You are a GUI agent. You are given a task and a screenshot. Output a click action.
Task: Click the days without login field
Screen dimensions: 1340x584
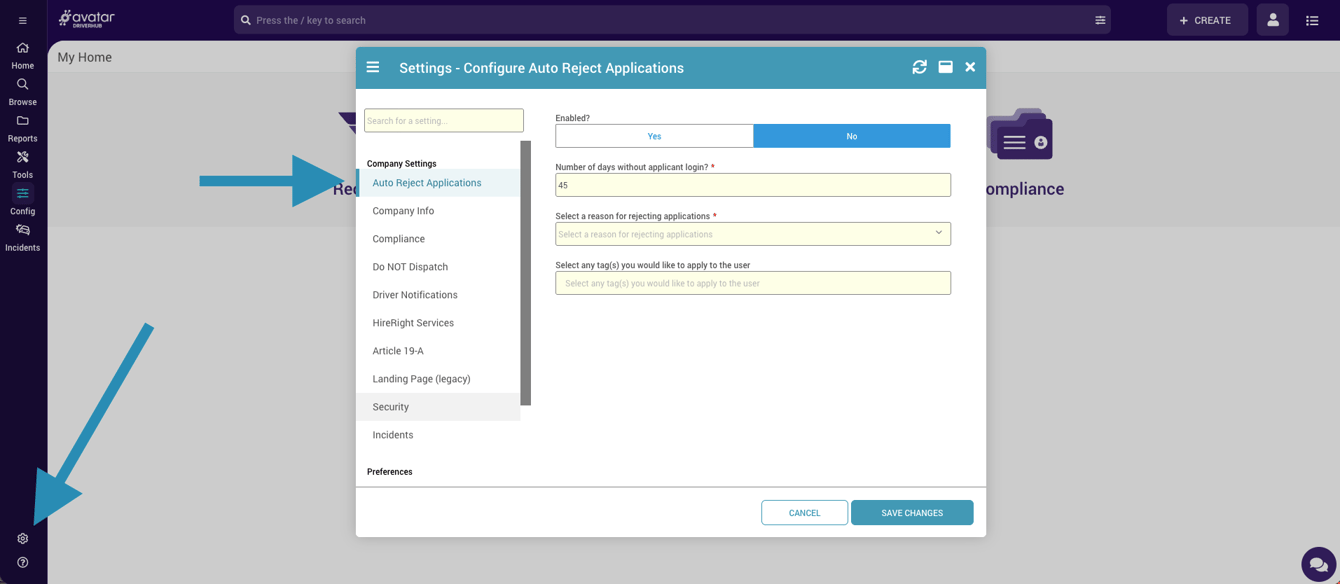(x=753, y=185)
